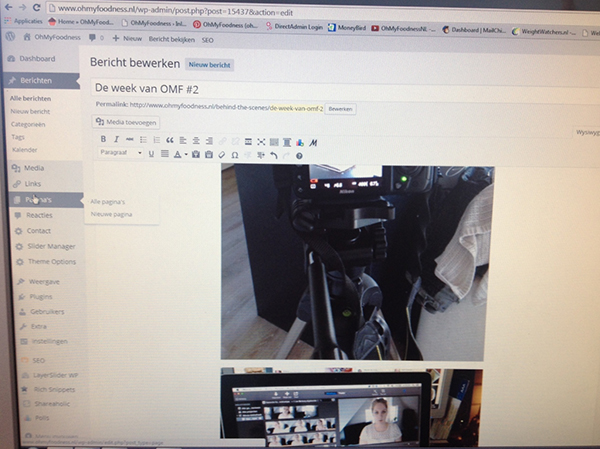Insert a bulleted list

(x=143, y=140)
